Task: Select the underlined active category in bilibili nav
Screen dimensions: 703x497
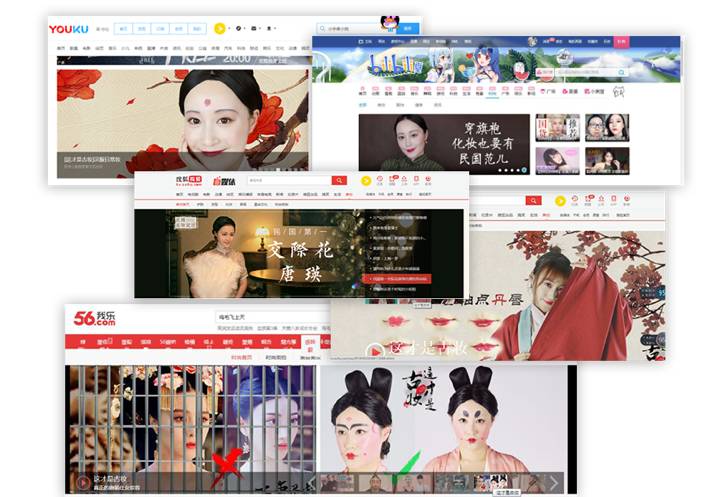Action: (x=492, y=91)
